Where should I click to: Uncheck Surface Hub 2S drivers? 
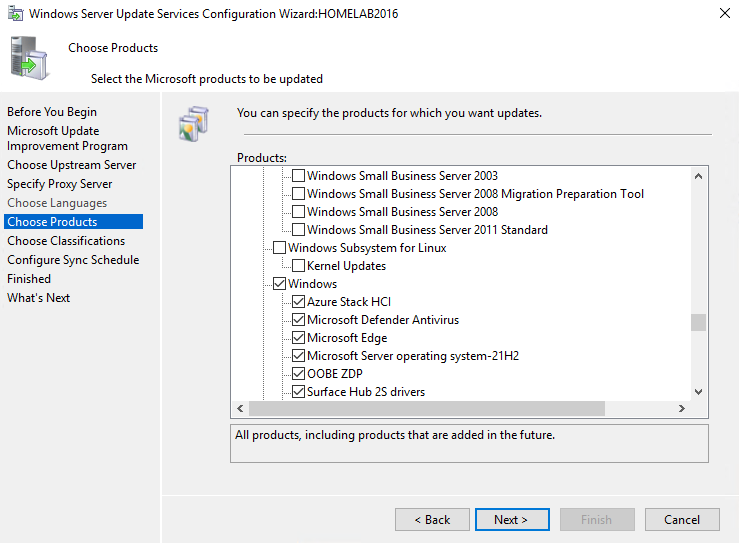298,391
